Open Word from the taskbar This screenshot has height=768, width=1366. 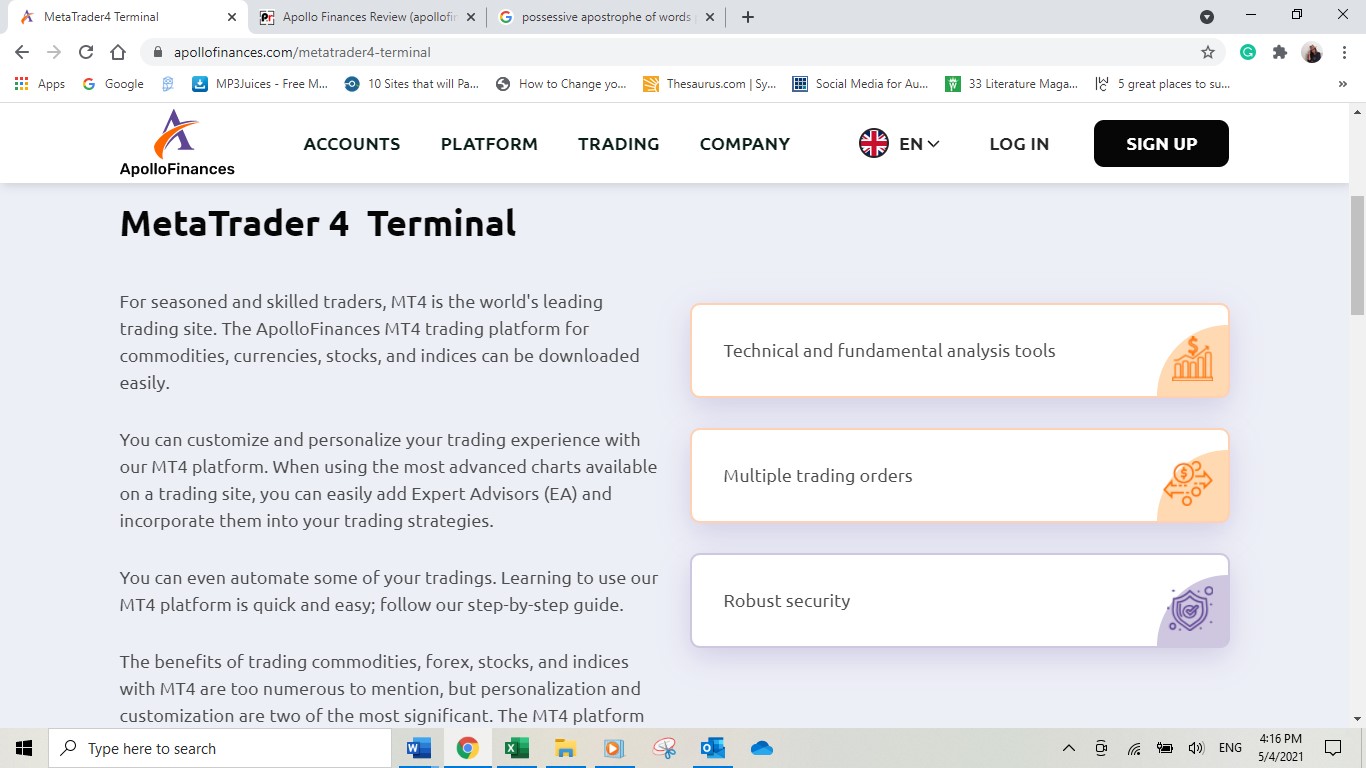point(419,748)
